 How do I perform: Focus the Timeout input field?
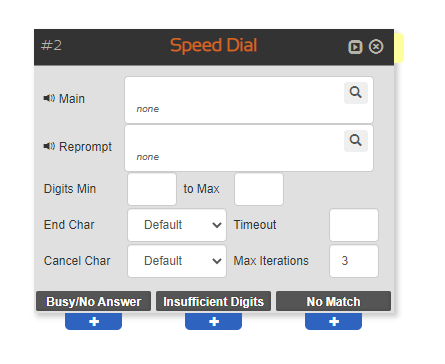pyautogui.click(x=354, y=225)
